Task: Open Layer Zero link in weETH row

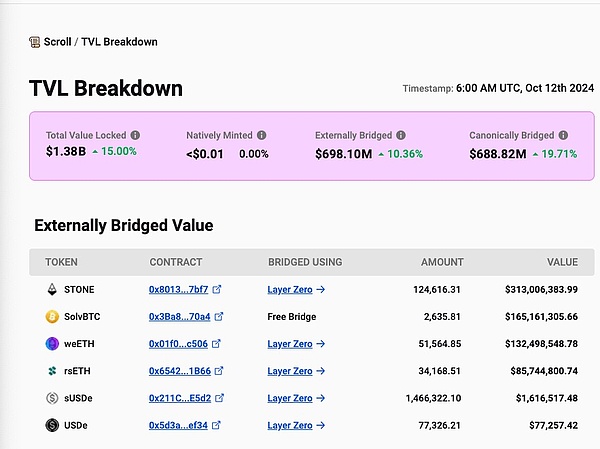Action: [x=290, y=344]
